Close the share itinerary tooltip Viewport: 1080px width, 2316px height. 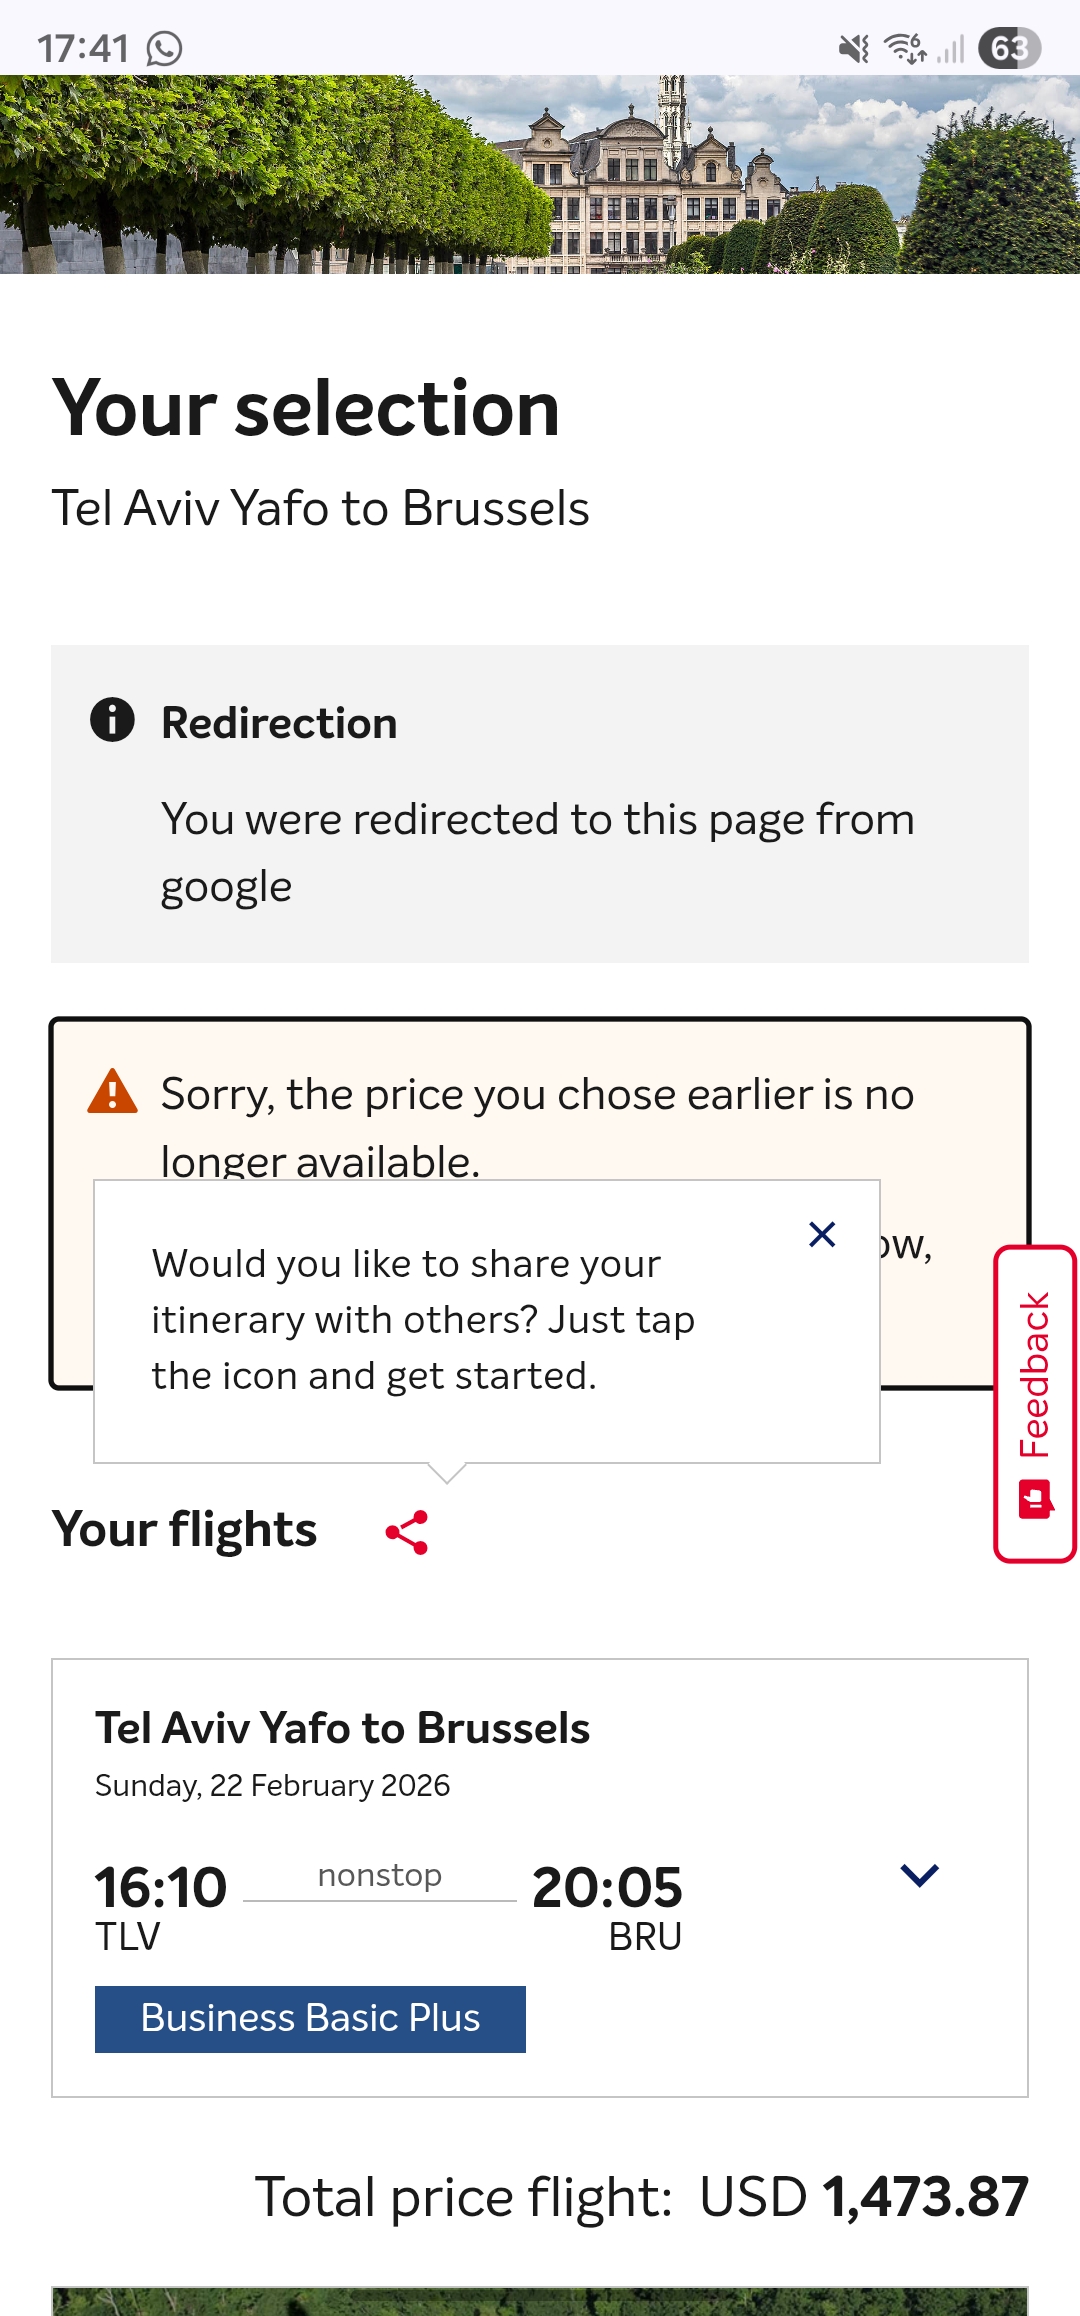pos(822,1235)
